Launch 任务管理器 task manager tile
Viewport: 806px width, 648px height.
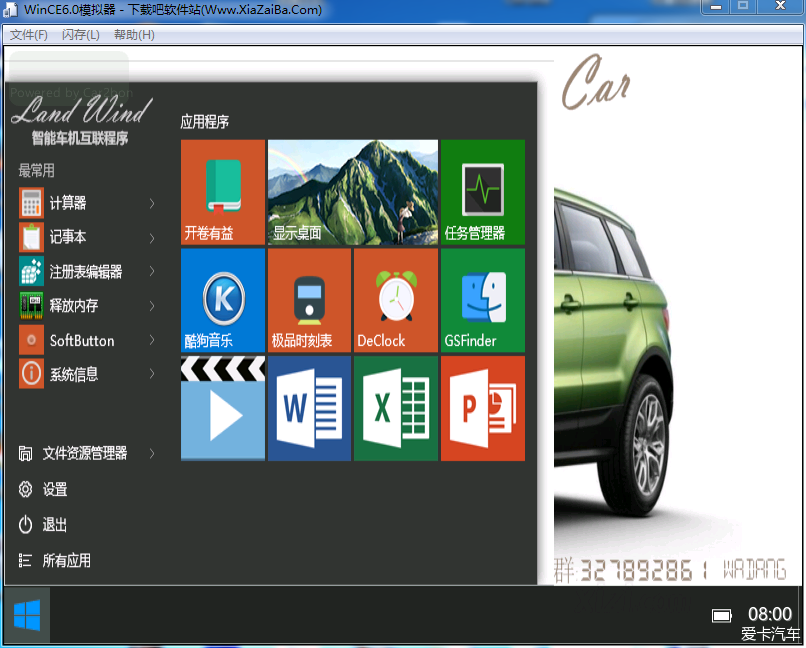483,192
